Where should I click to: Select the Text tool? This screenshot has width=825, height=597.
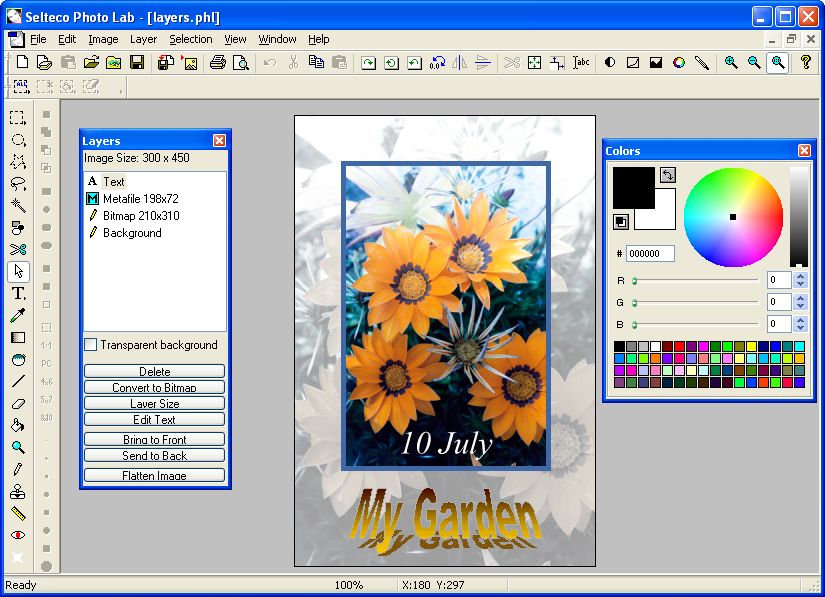pyautogui.click(x=17, y=293)
